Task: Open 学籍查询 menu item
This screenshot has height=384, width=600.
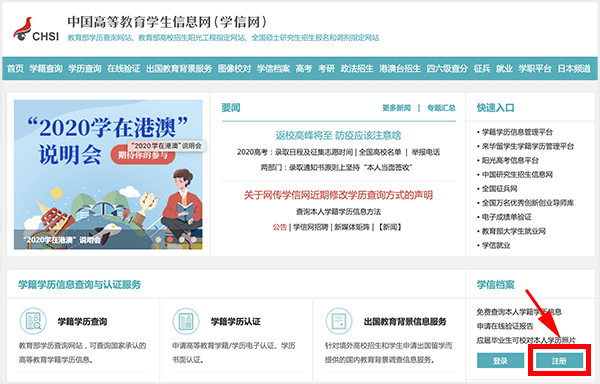Action: point(46,68)
